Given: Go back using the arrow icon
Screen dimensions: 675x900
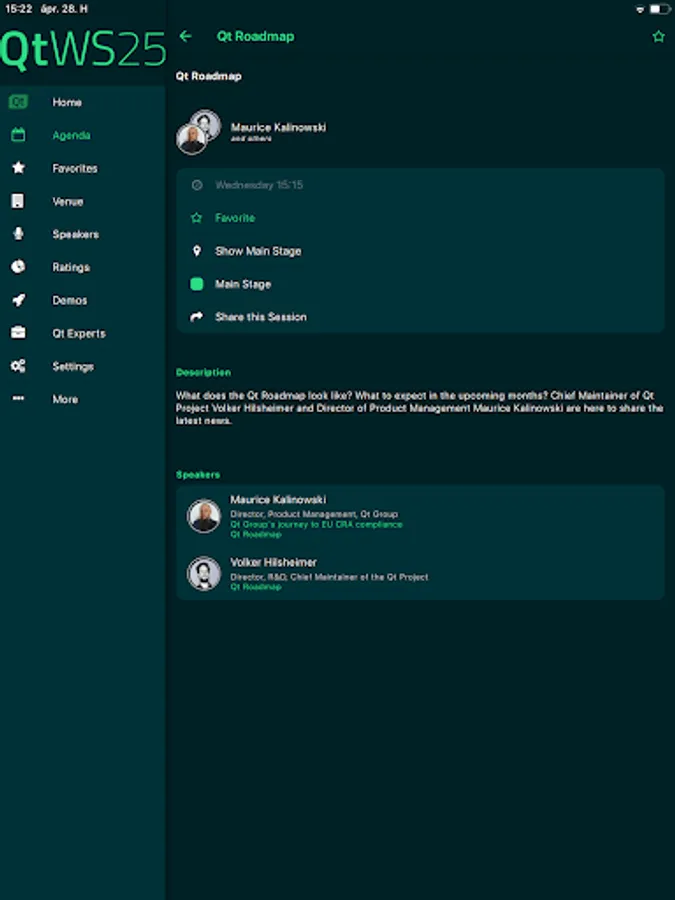Looking at the screenshot, I should point(185,36).
